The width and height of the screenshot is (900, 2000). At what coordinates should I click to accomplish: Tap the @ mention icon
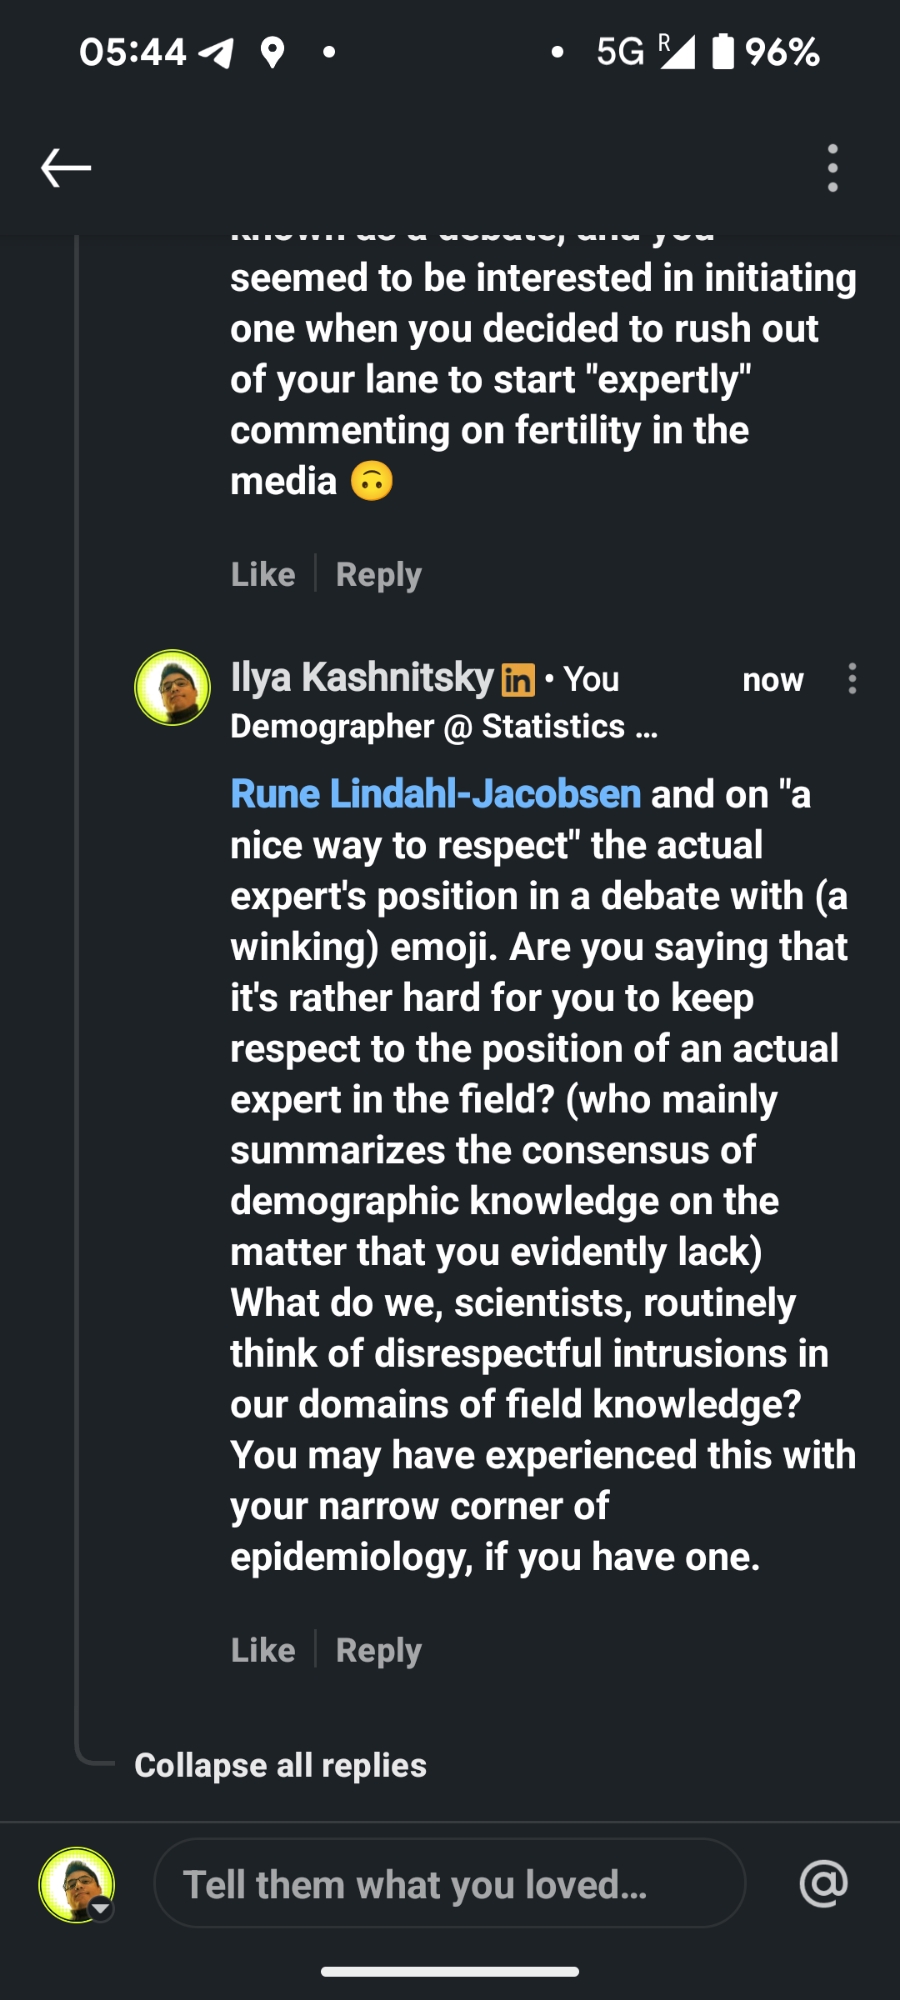(823, 1884)
